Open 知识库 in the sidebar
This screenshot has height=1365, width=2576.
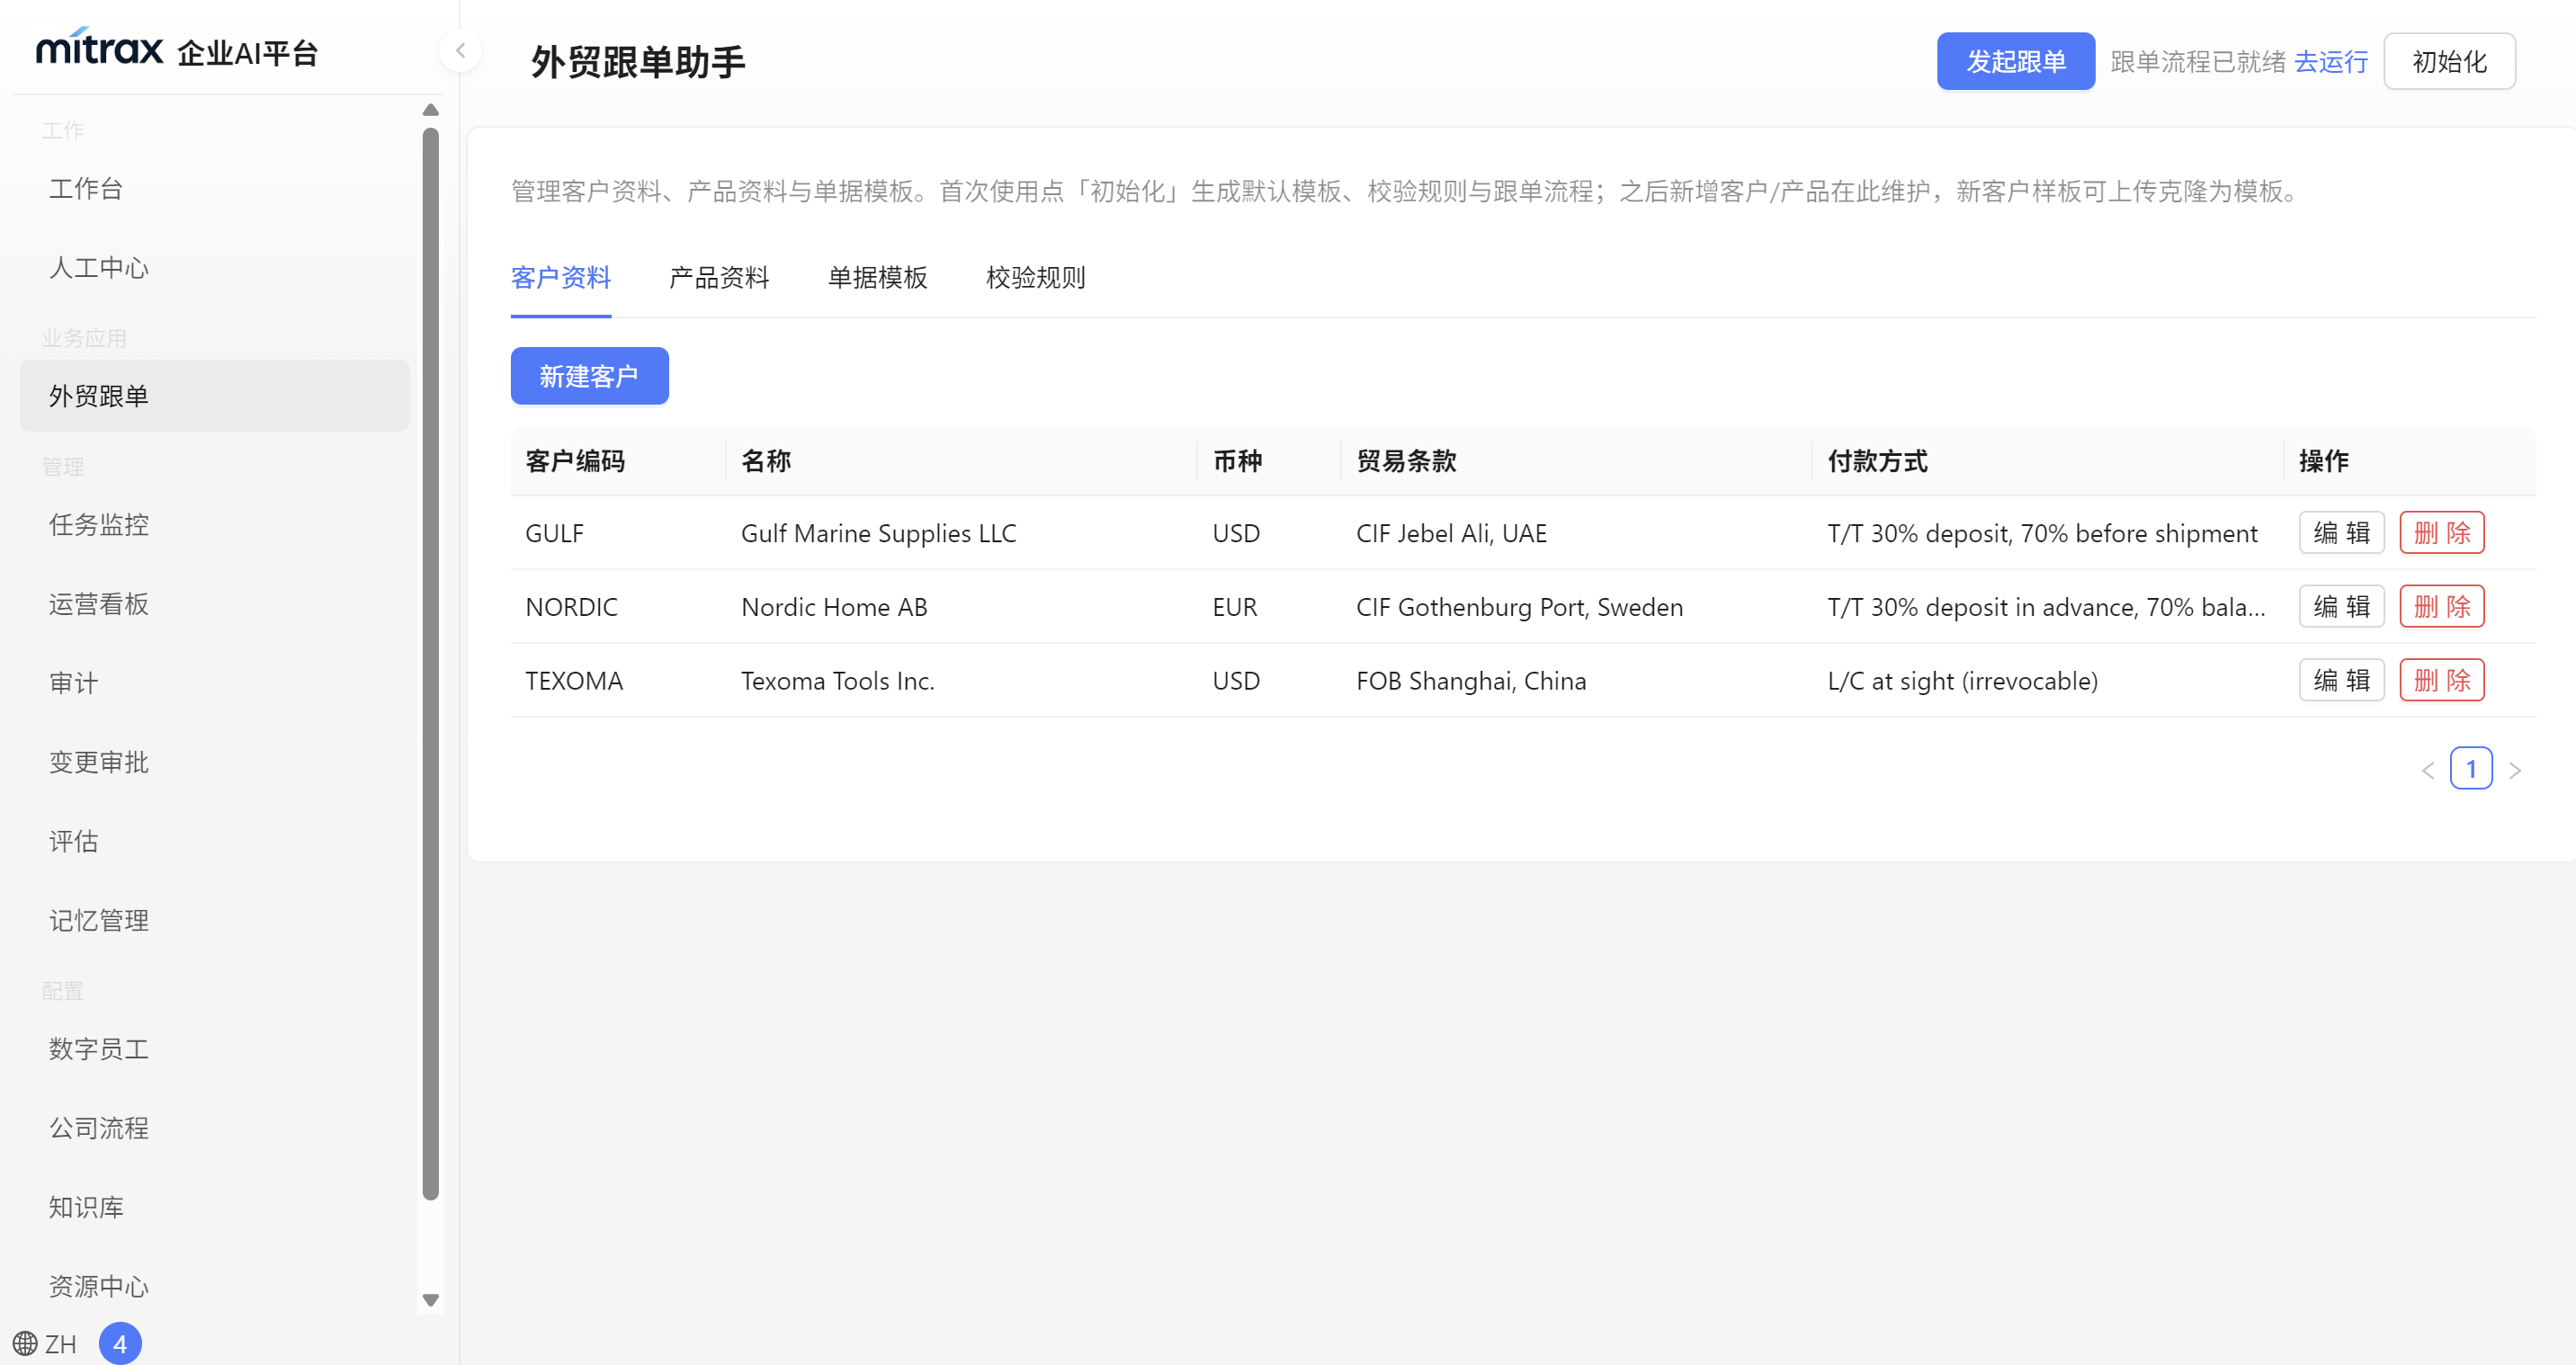coord(215,1207)
